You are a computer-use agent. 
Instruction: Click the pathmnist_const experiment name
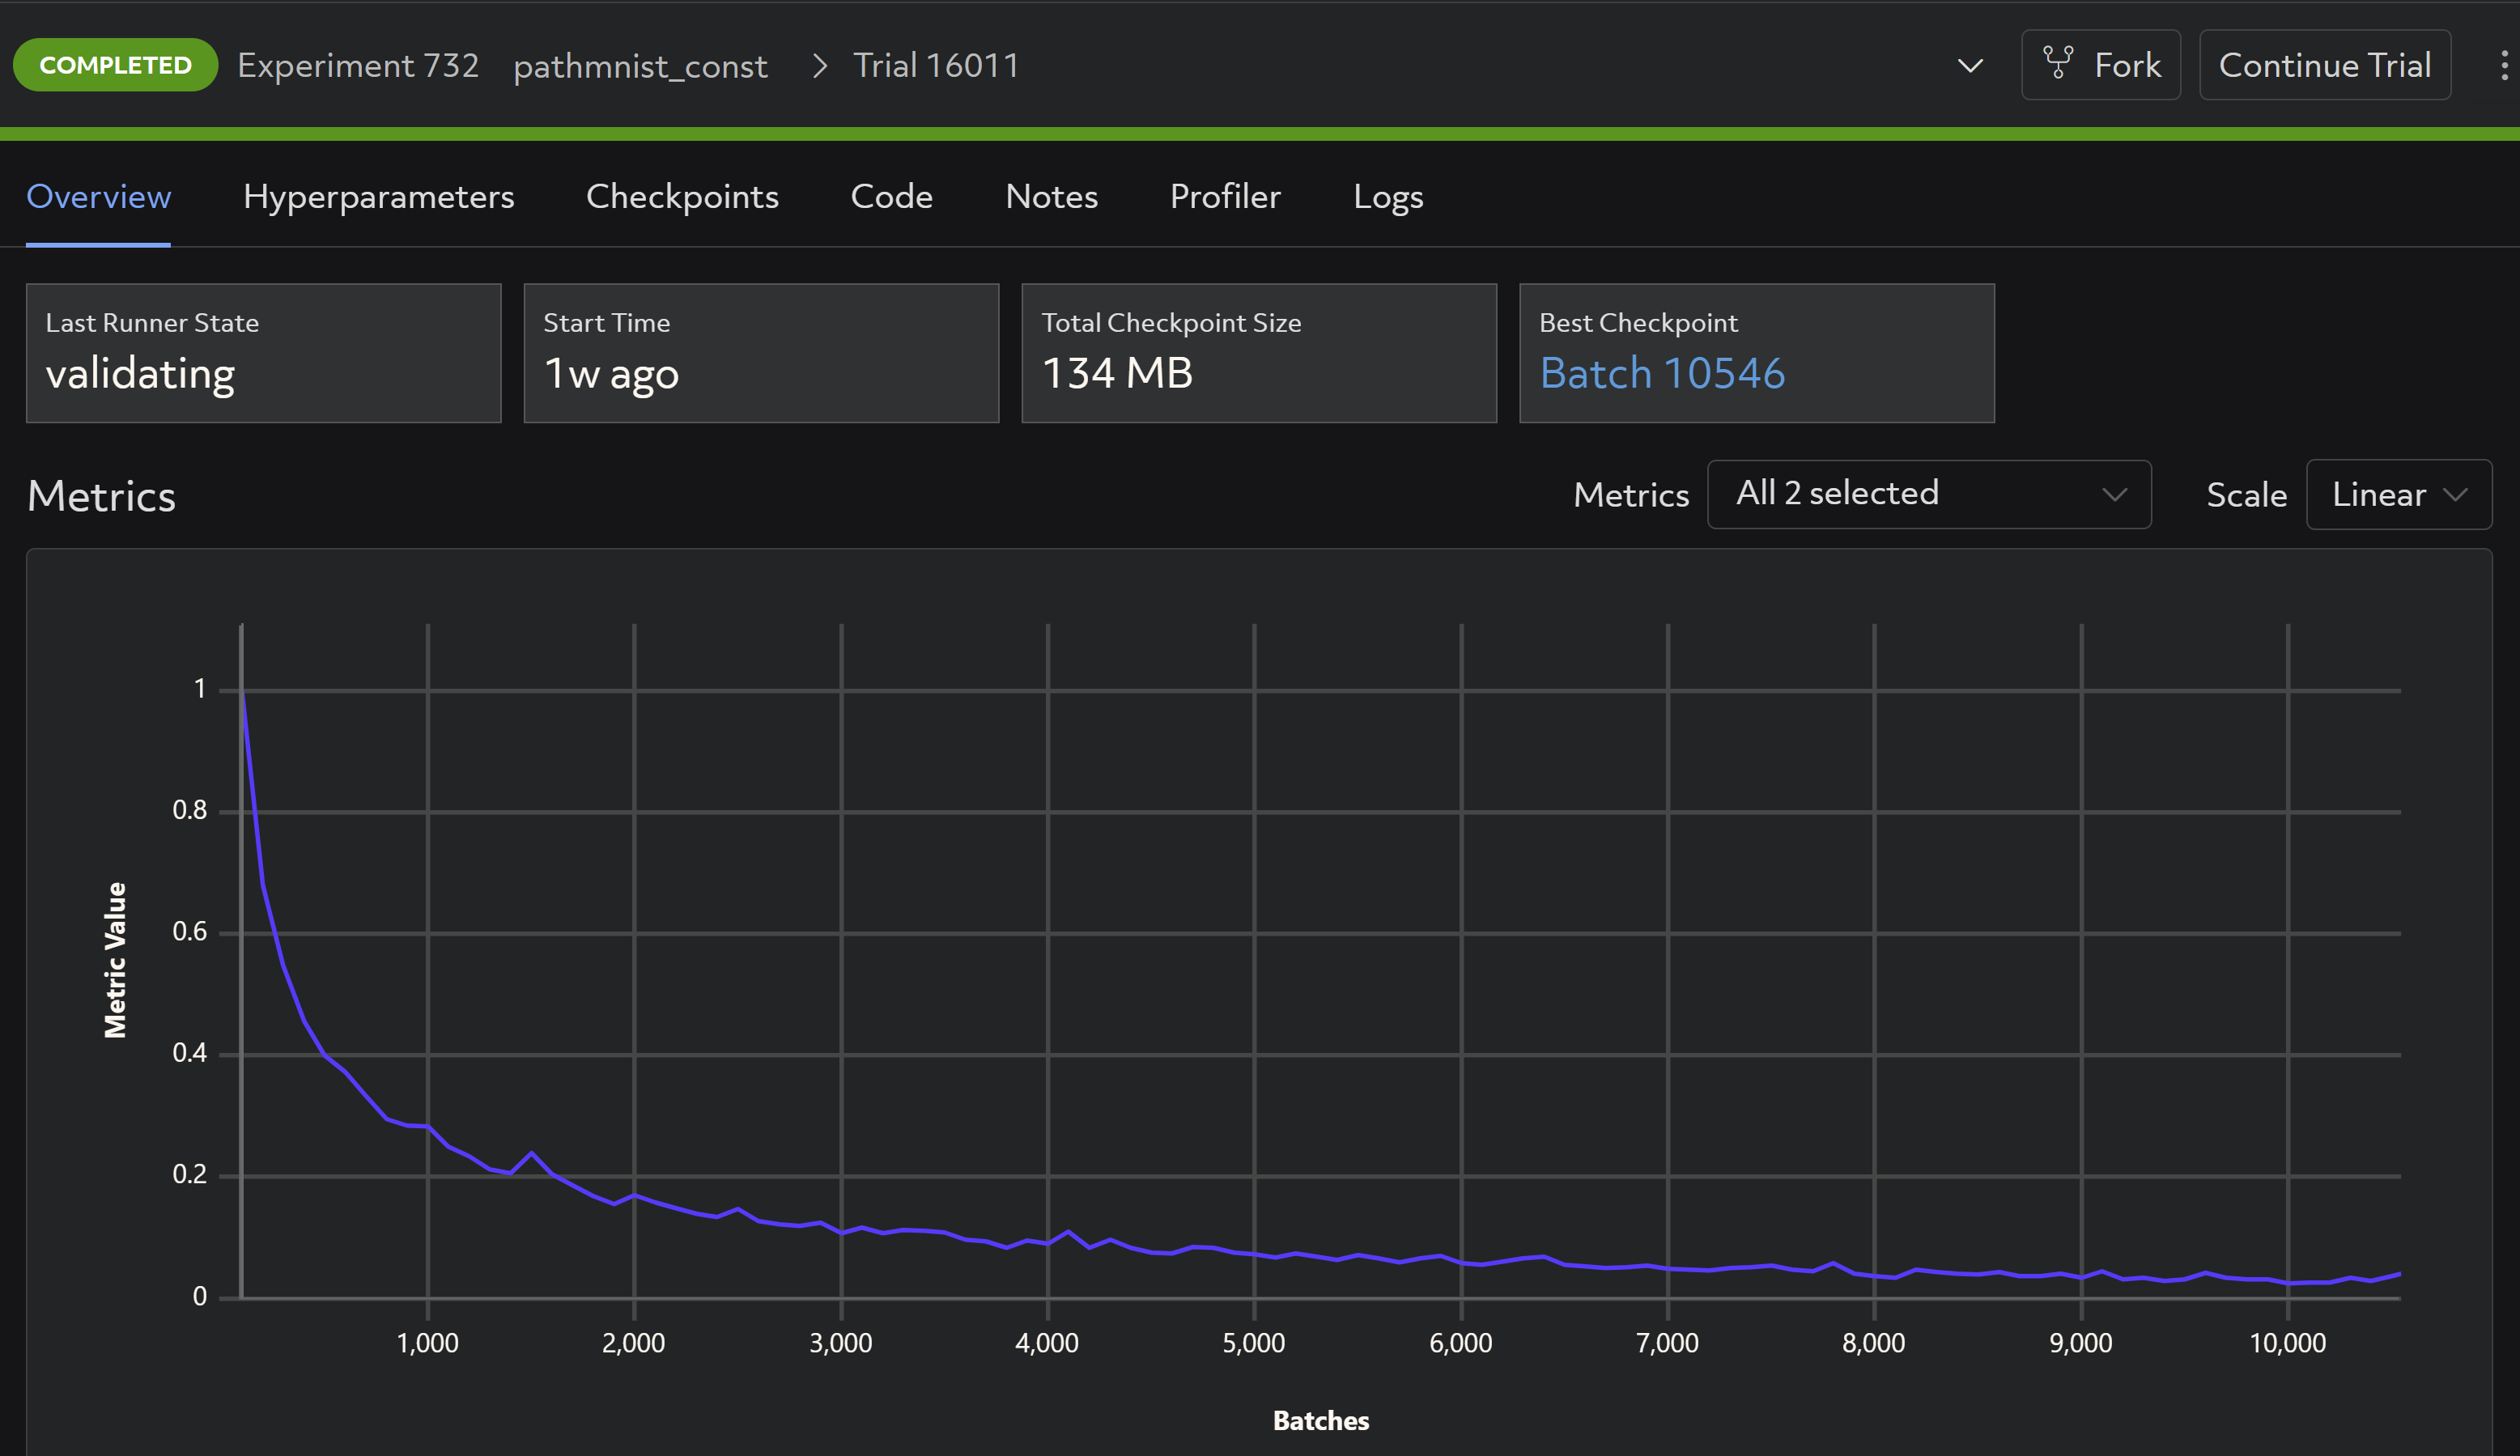(x=640, y=66)
